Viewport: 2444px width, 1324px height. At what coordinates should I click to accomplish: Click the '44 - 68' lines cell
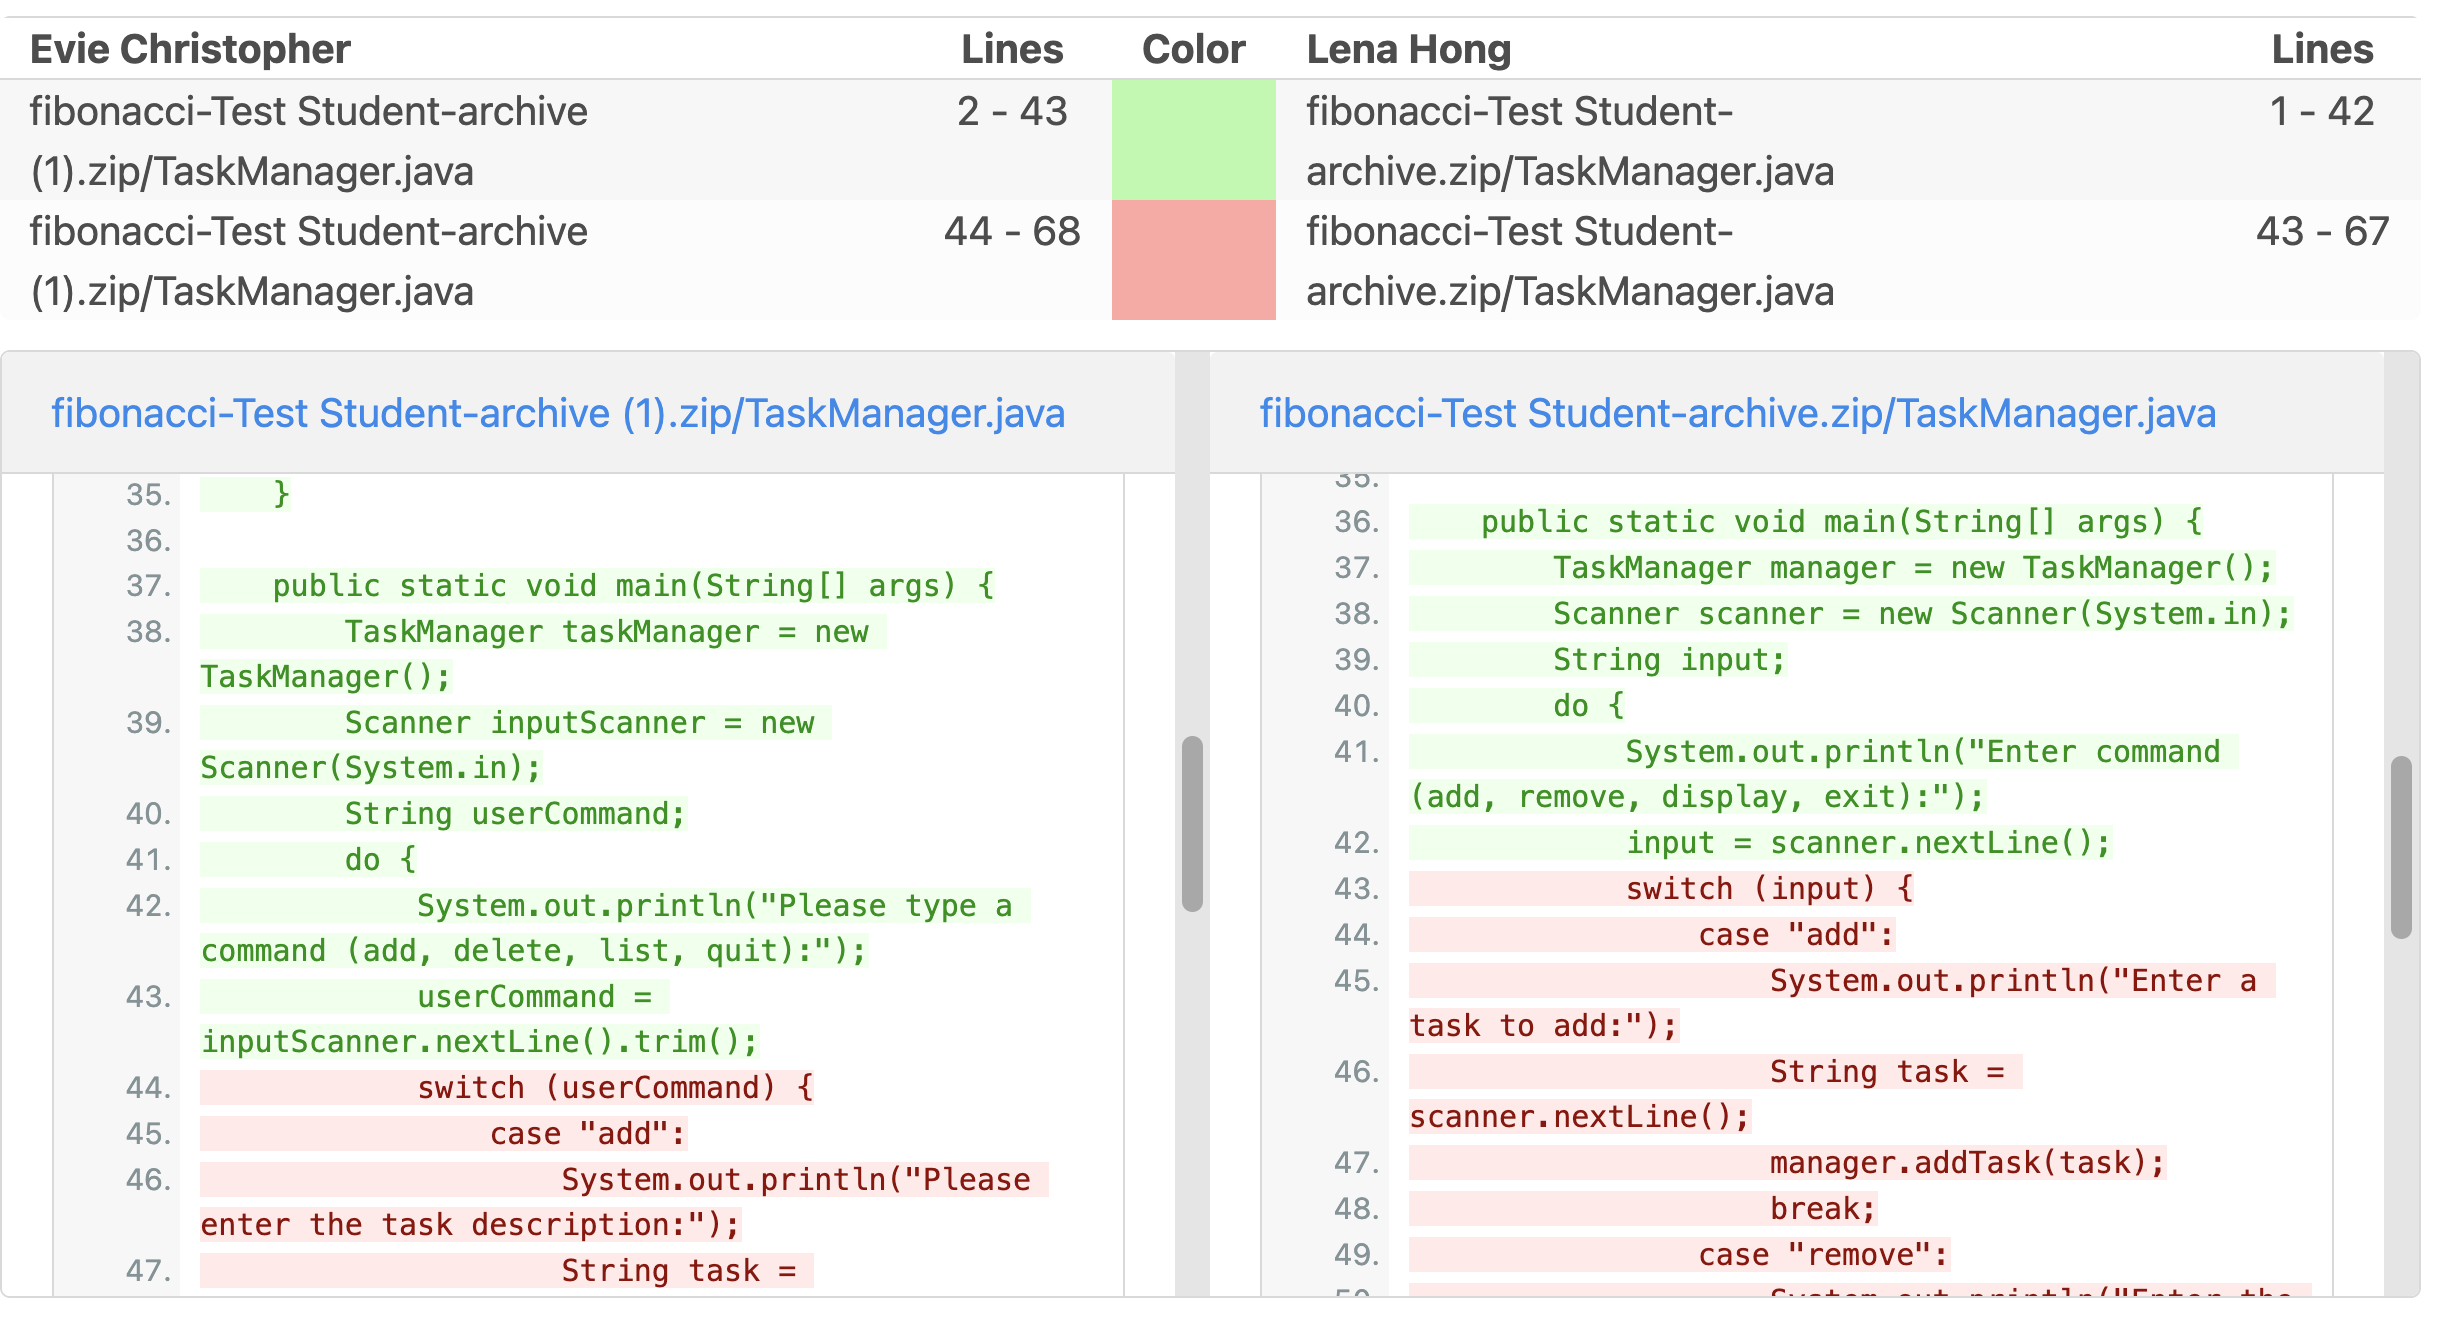[x=1012, y=231]
